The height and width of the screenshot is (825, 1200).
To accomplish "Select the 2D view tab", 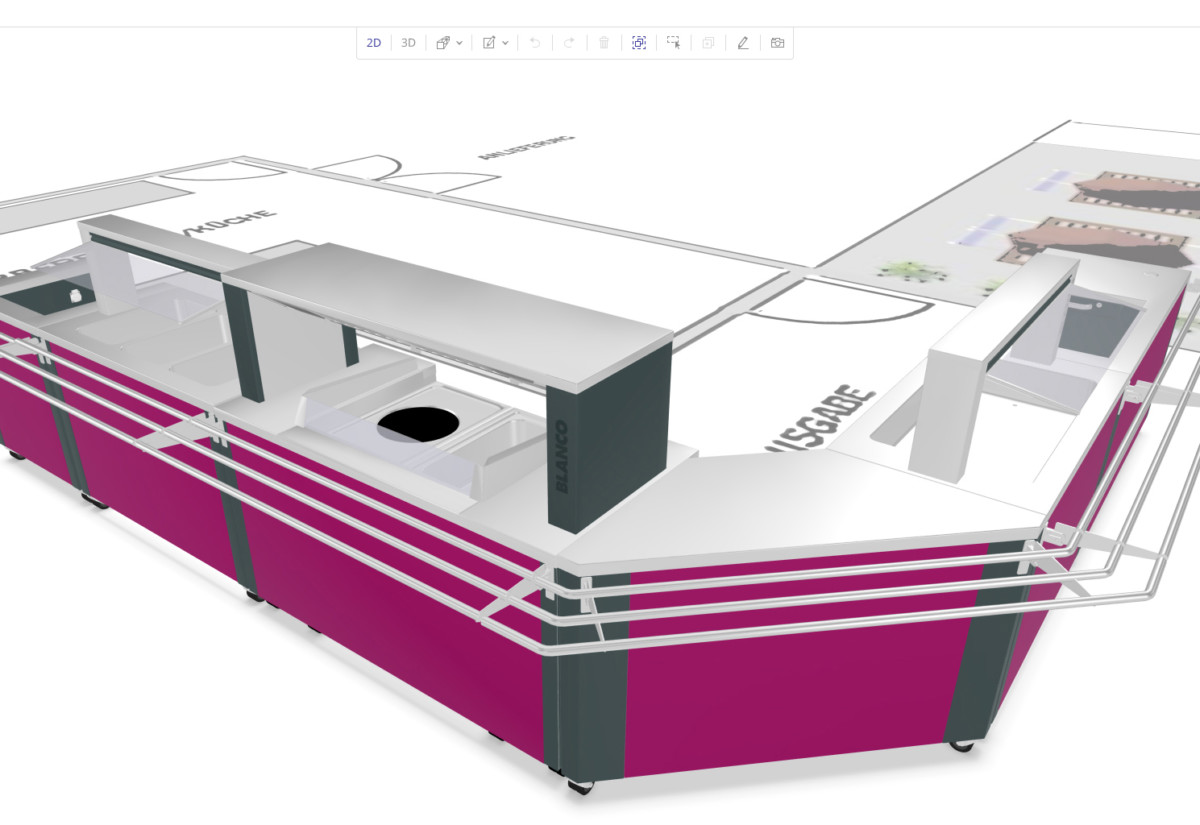I will click(374, 43).
